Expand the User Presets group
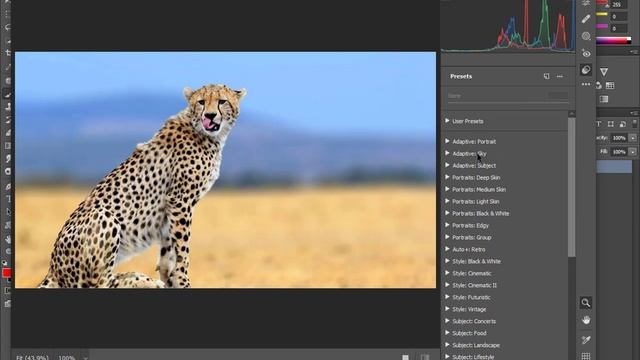This screenshot has width=640, height=360. [x=447, y=121]
